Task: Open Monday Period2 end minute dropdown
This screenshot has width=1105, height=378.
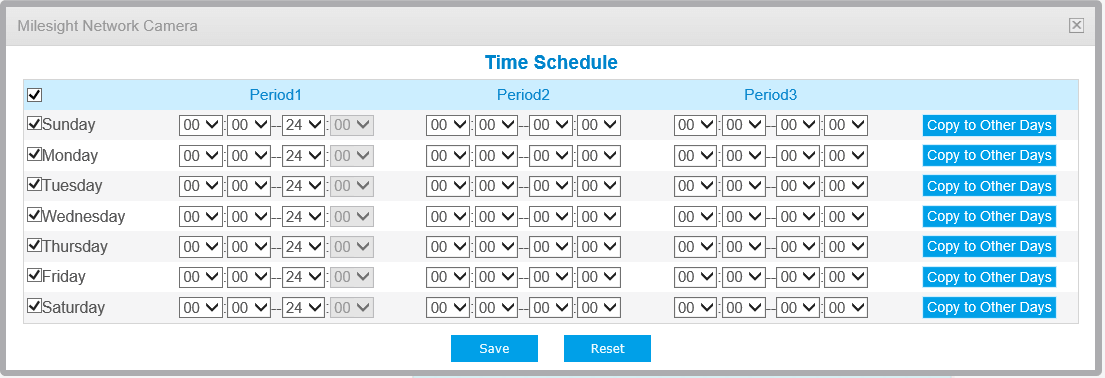Action: point(599,156)
